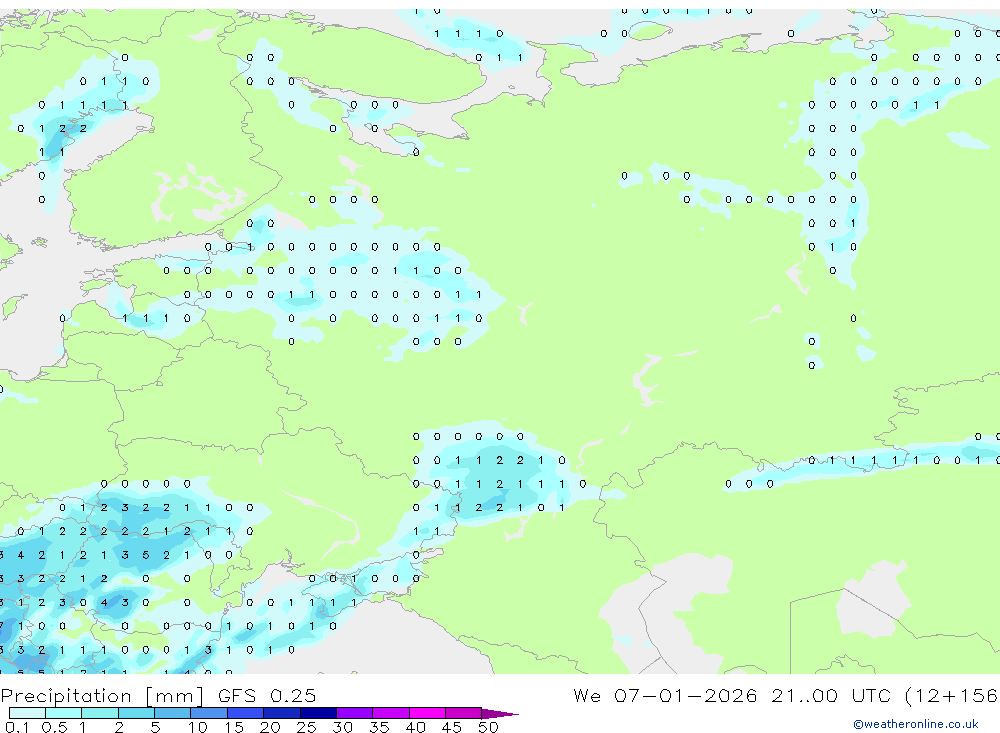Click the 25–30 mm navy legend swatch
Image resolution: width=1000 pixels, height=733 pixels.
318,713
